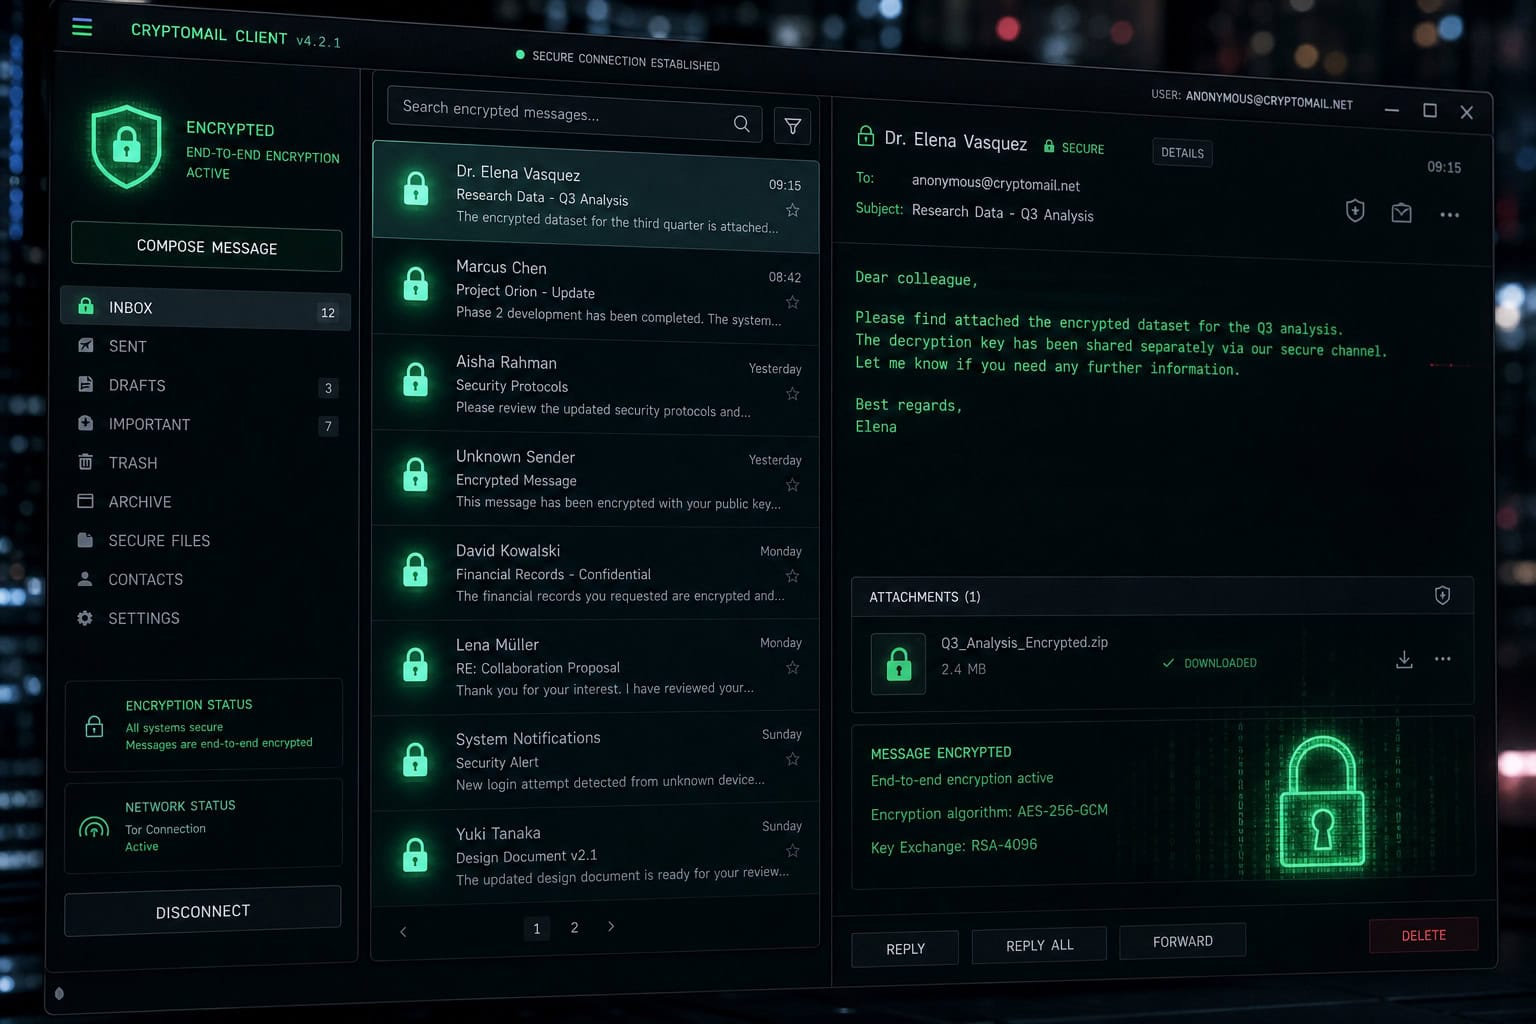
Task: Open the Yuki Tanaka Design Document email
Action: (596, 854)
